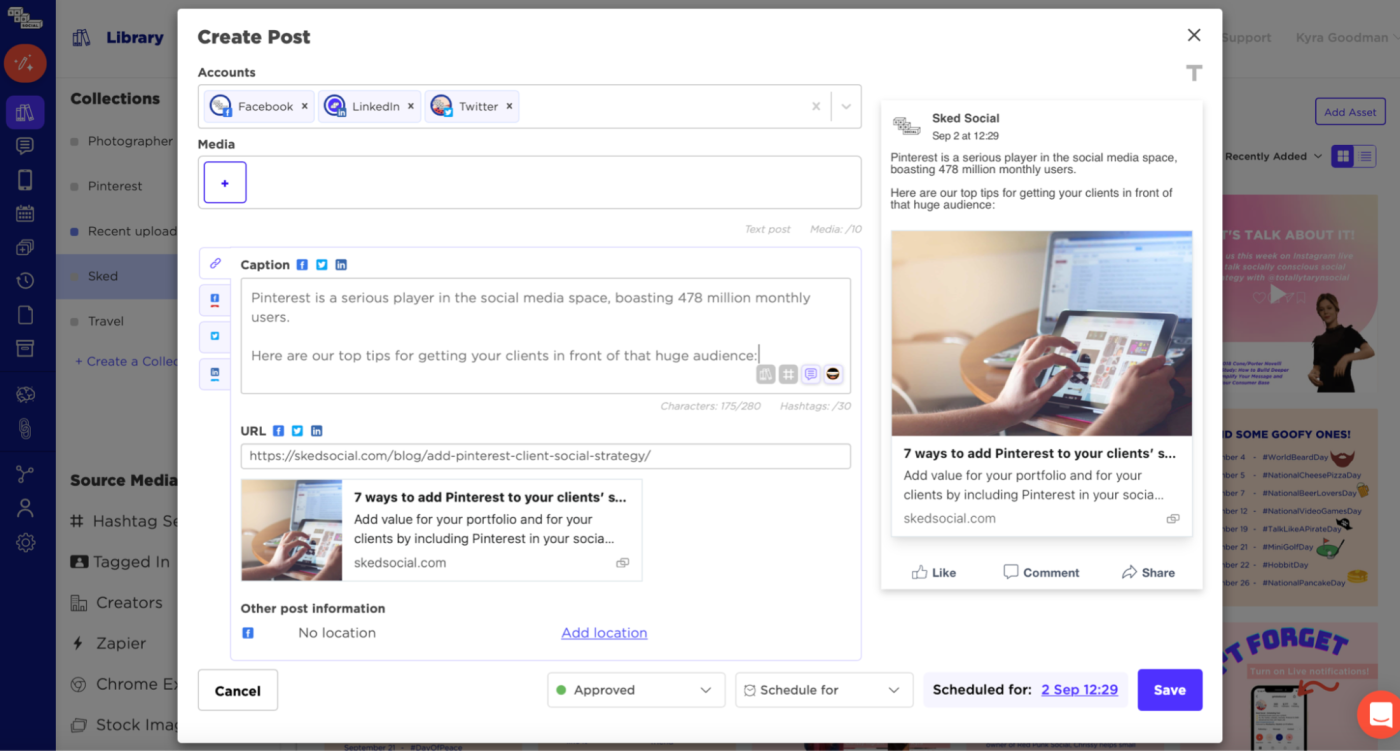Open the calendar icon in sidebar

[25, 213]
